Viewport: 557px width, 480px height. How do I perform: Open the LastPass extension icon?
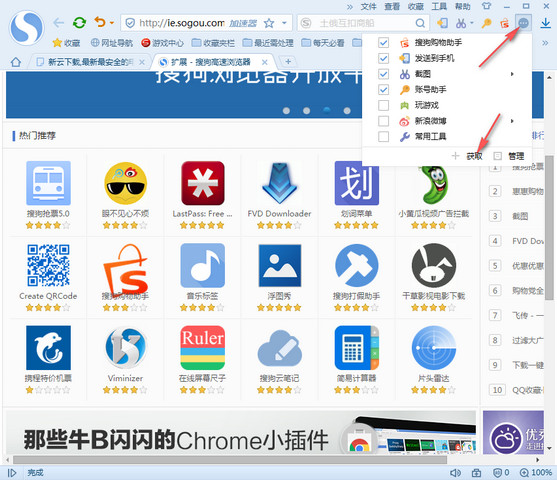pyautogui.click(x=202, y=183)
